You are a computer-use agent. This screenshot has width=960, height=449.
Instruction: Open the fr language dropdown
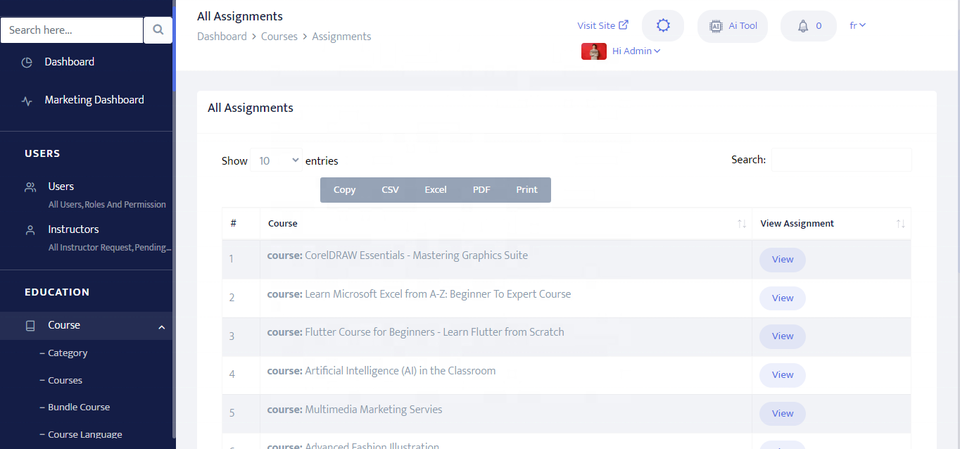pyautogui.click(x=857, y=26)
